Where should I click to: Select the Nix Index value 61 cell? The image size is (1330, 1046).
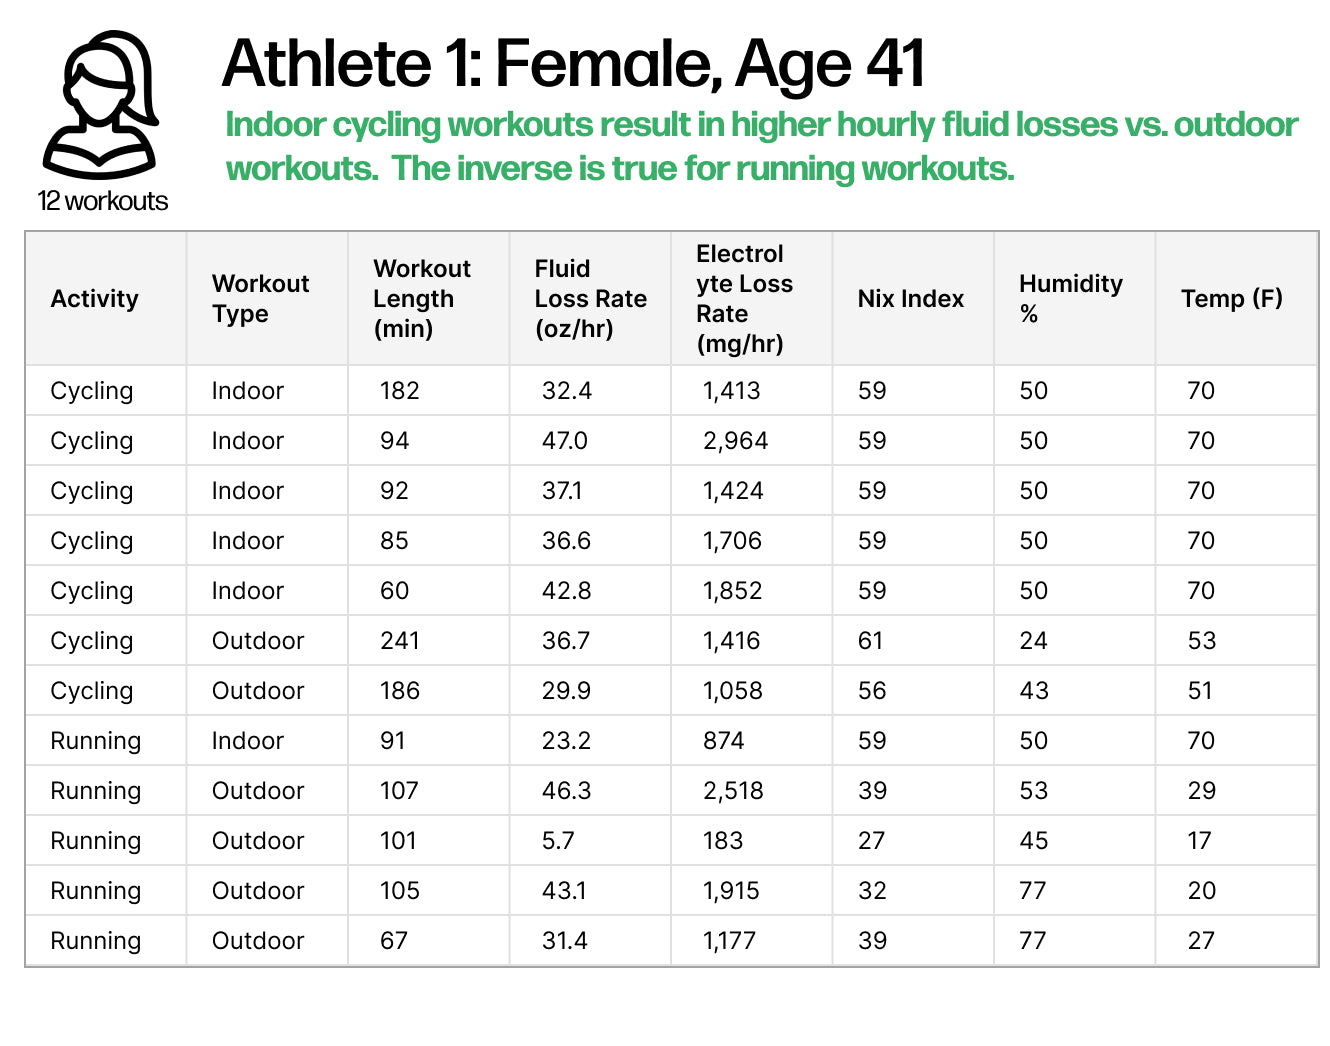coord(871,641)
